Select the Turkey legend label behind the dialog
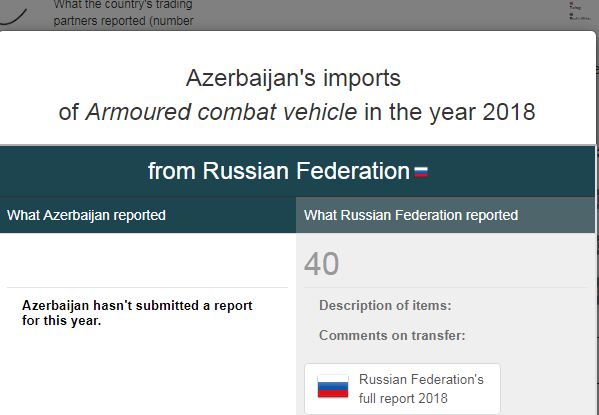This screenshot has width=599, height=415. (575, 8)
